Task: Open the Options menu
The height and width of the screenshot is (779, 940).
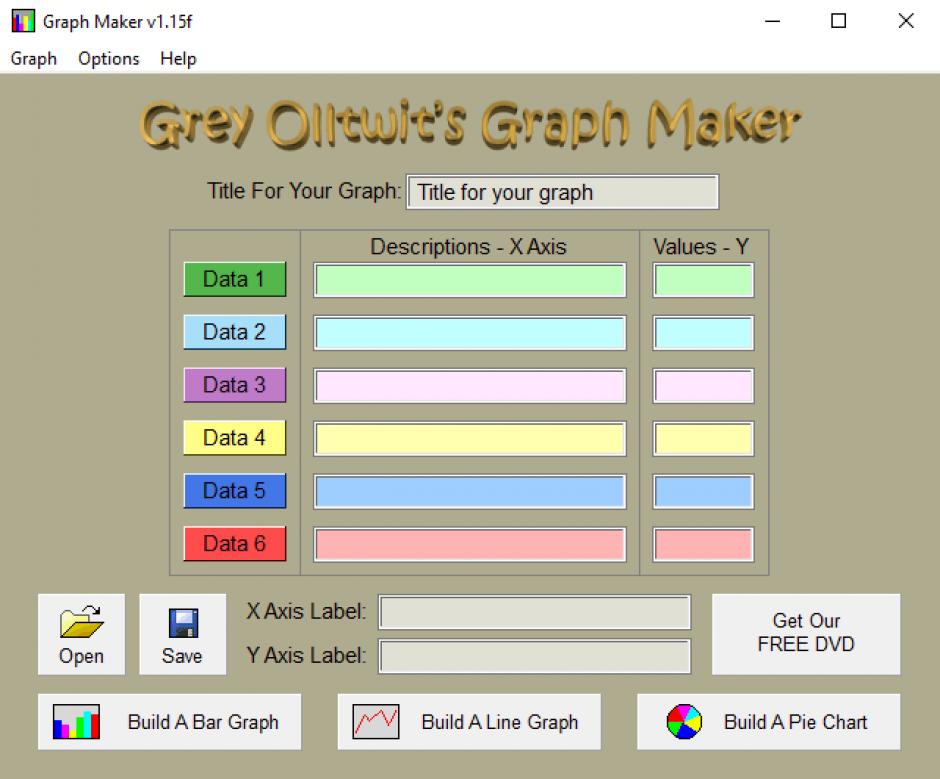Action: click(109, 59)
